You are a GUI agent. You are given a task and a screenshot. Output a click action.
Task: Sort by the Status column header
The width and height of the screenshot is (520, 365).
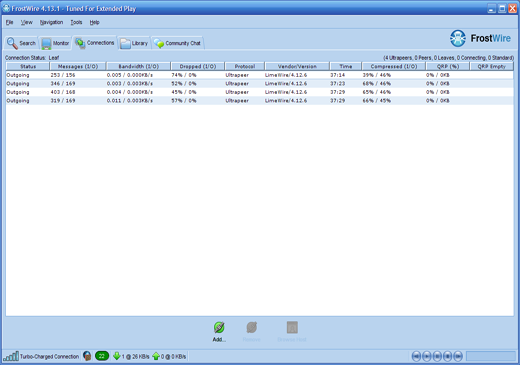tap(28, 66)
